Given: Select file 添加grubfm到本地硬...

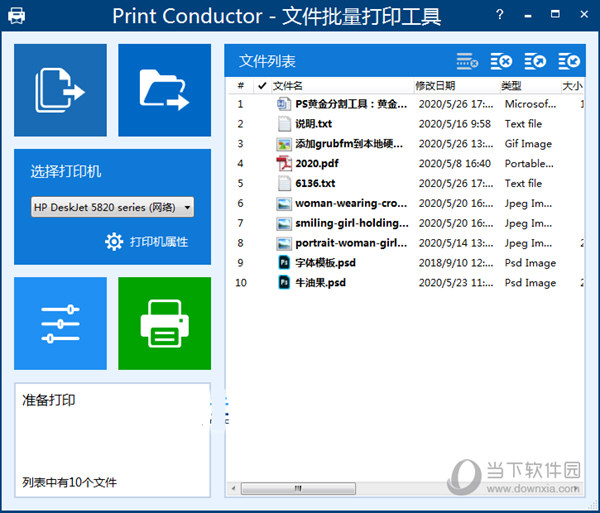Looking at the screenshot, I should [x=349, y=144].
